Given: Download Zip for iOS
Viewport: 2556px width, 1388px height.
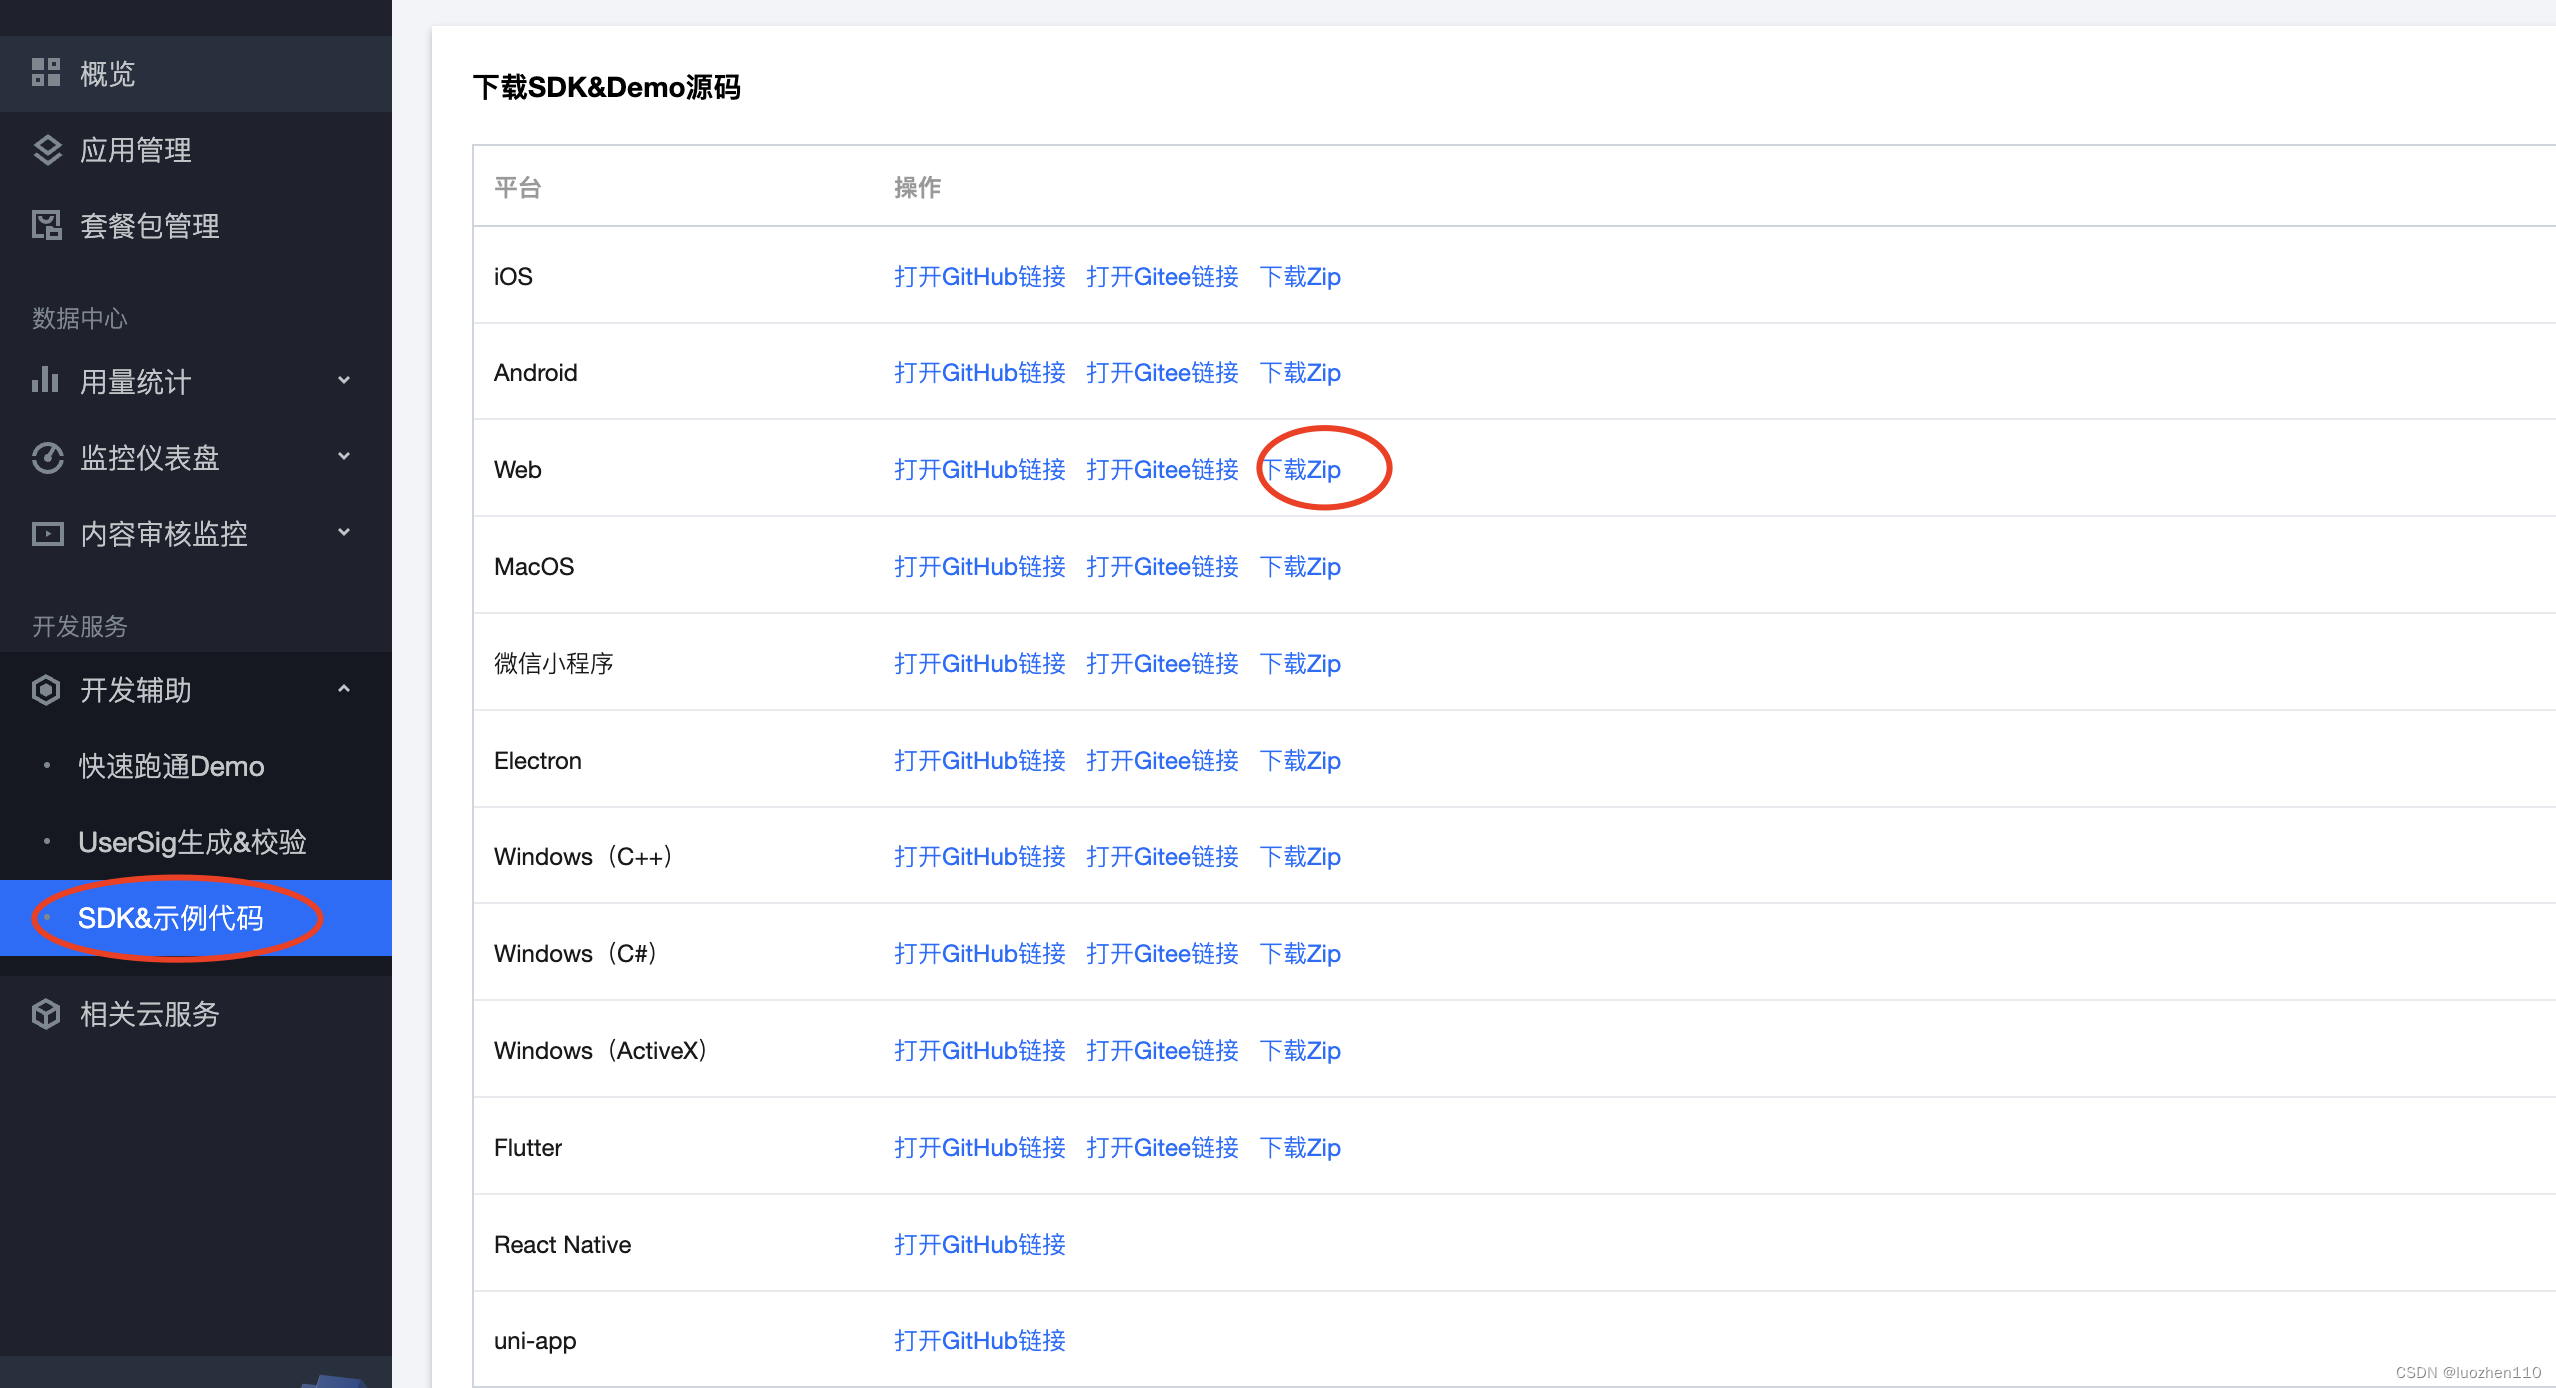Looking at the screenshot, I should [1300, 277].
